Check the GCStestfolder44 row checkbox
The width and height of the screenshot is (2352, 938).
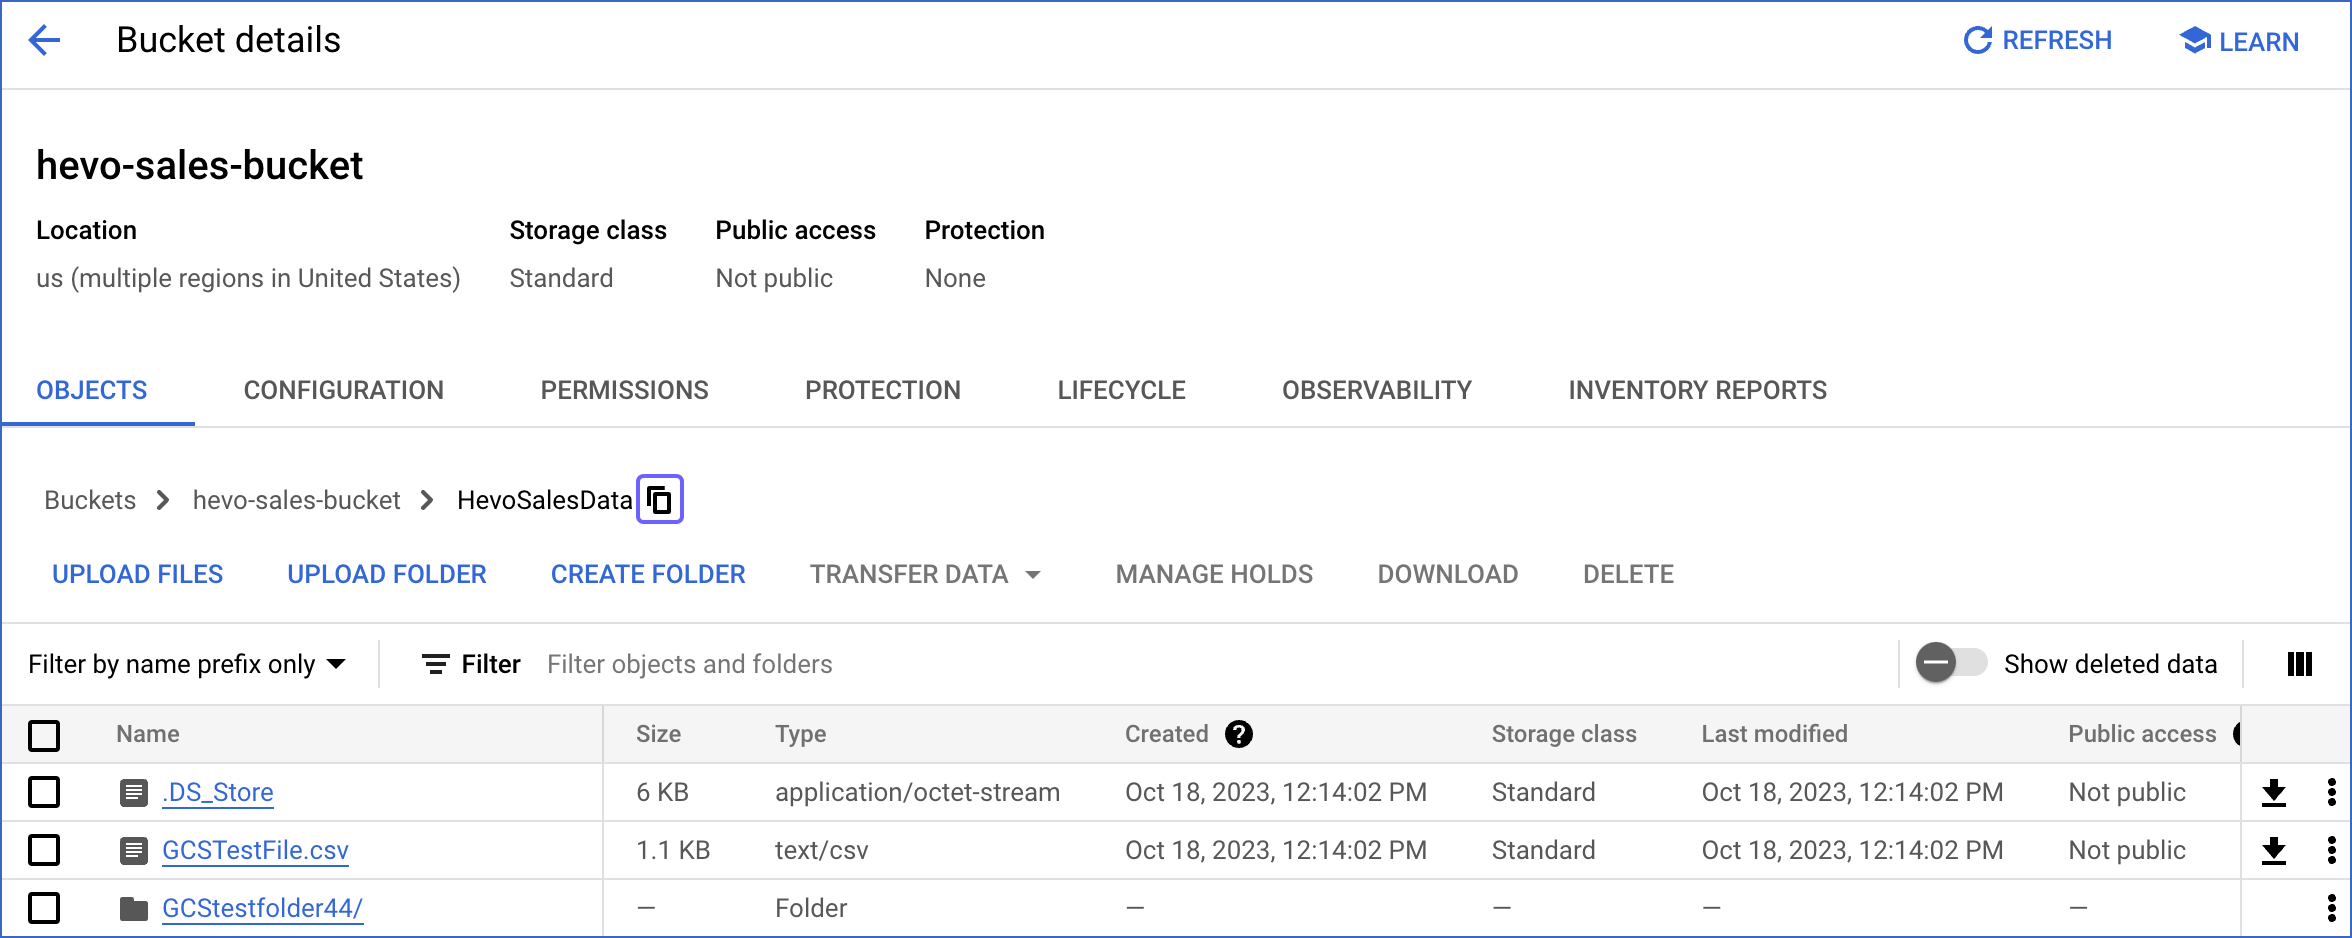44,908
